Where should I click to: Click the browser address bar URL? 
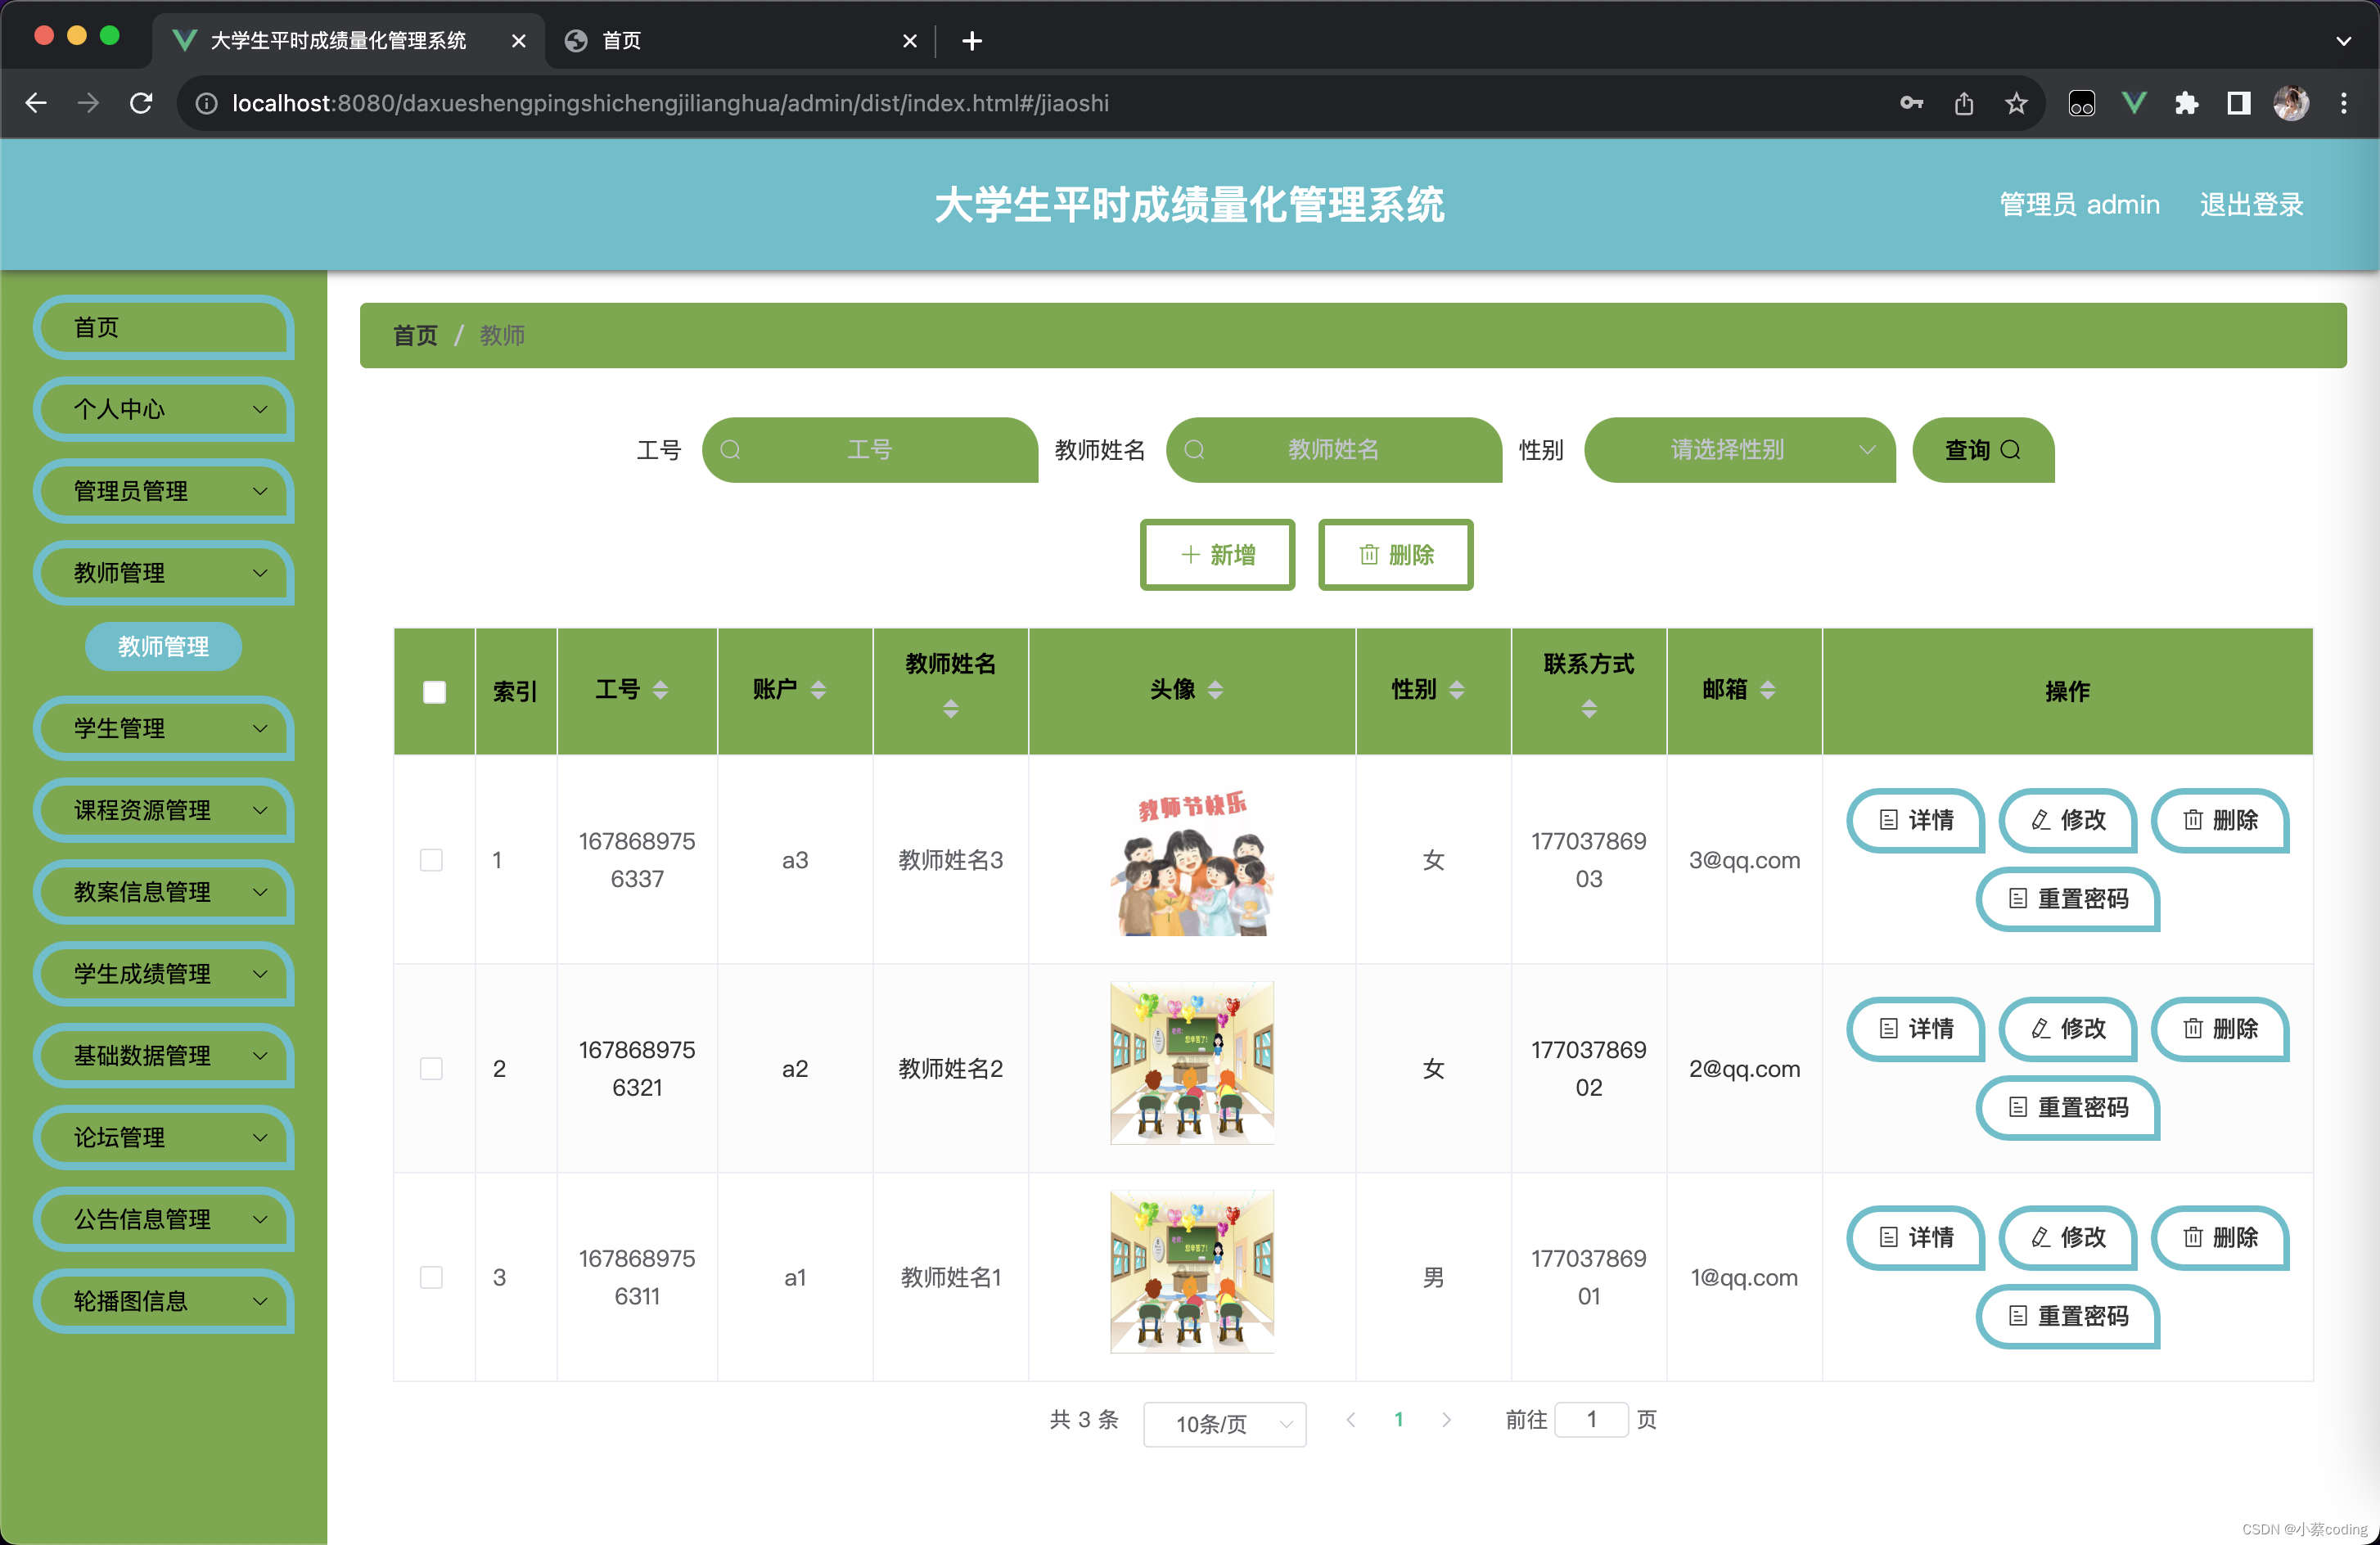670,103
